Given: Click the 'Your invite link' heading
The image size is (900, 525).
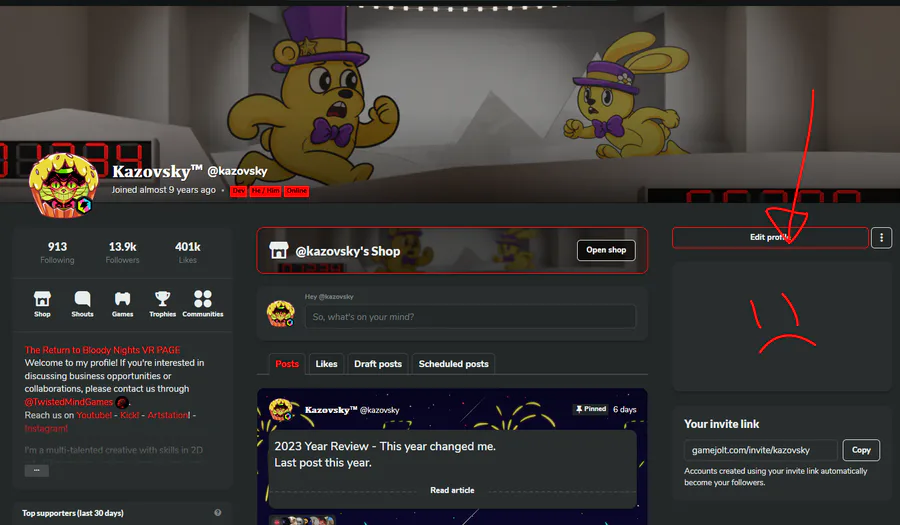Looking at the screenshot, I should click(x=721, y=424).
